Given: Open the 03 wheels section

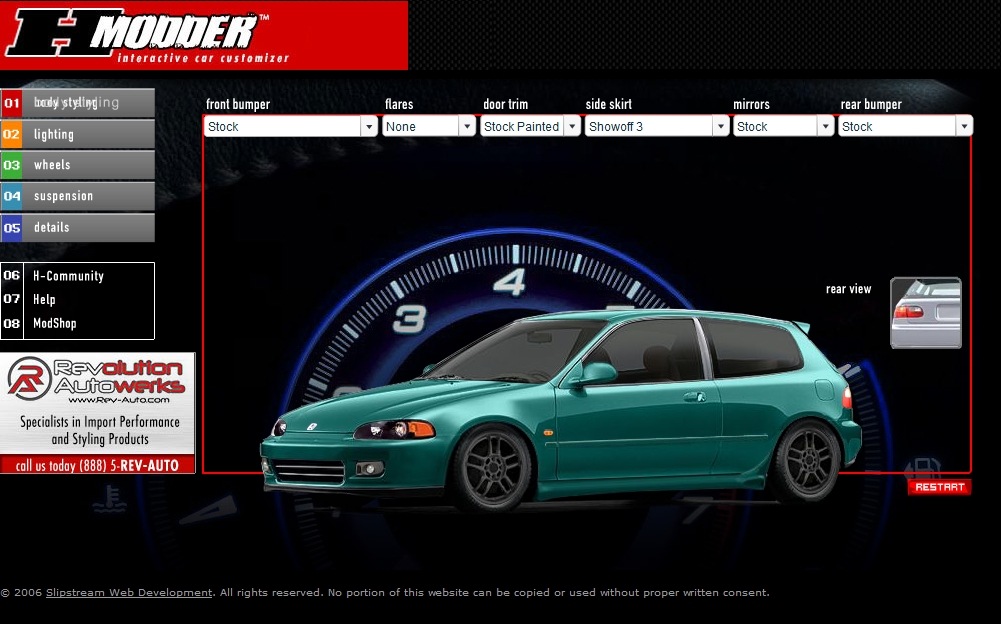Looking at the screenshot, I should (78, 165).
